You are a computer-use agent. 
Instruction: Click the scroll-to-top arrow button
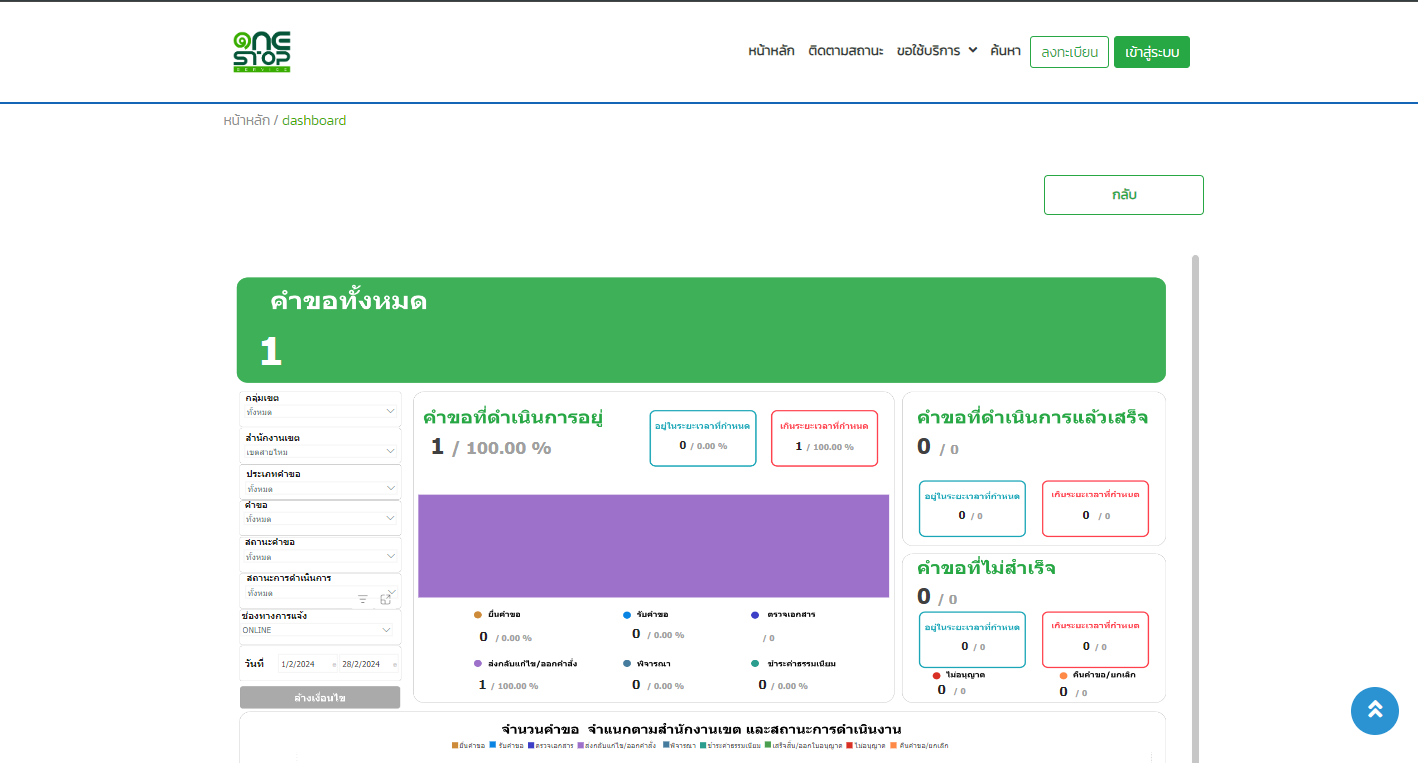point(1374,710)
